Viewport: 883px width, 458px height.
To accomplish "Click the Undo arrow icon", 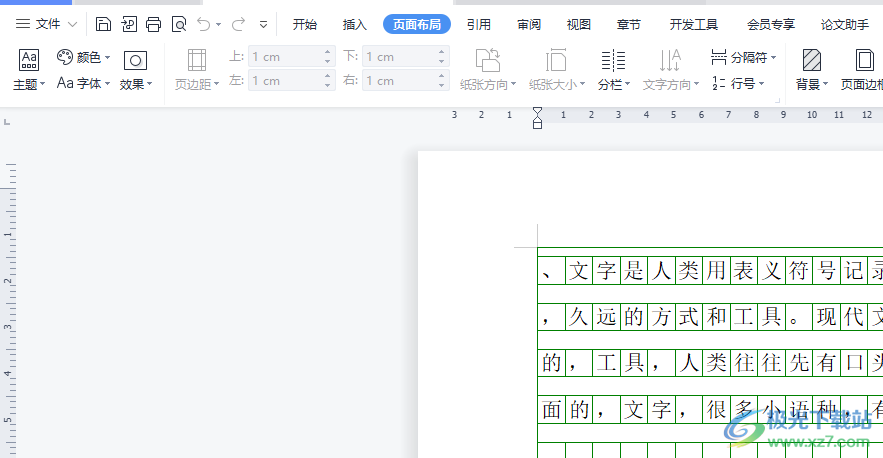I will coord(203,24).
